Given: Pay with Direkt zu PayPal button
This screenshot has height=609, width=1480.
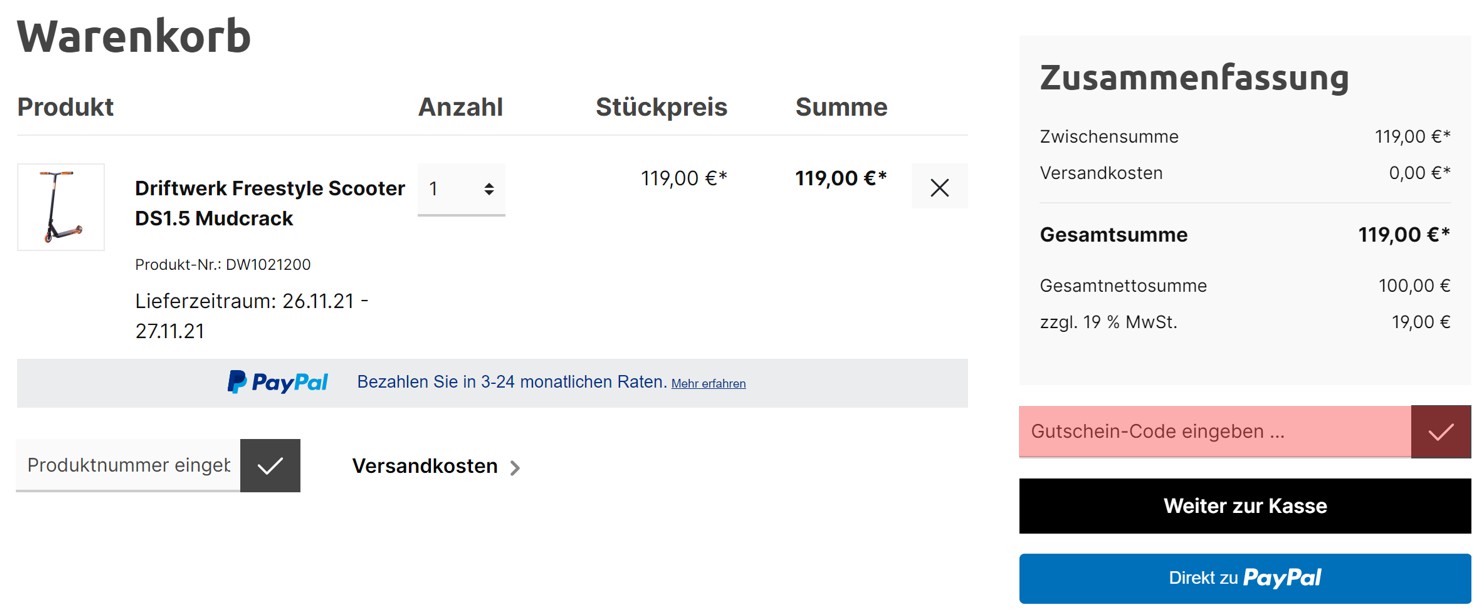Looking at the screenshot, I should (x=1245, y=578).
